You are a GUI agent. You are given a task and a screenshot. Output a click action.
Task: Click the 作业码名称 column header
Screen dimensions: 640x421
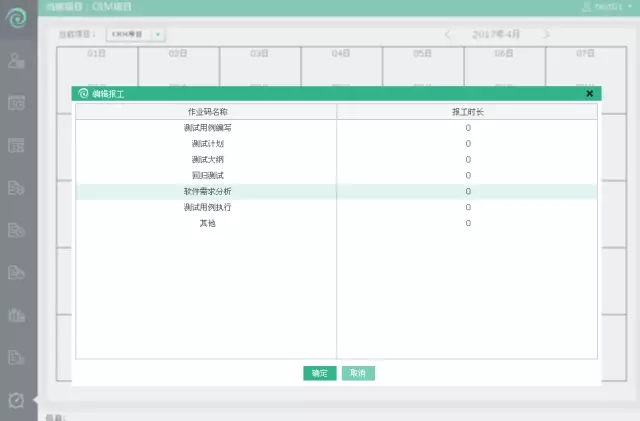pyautogui.click(x=208, y=112)
